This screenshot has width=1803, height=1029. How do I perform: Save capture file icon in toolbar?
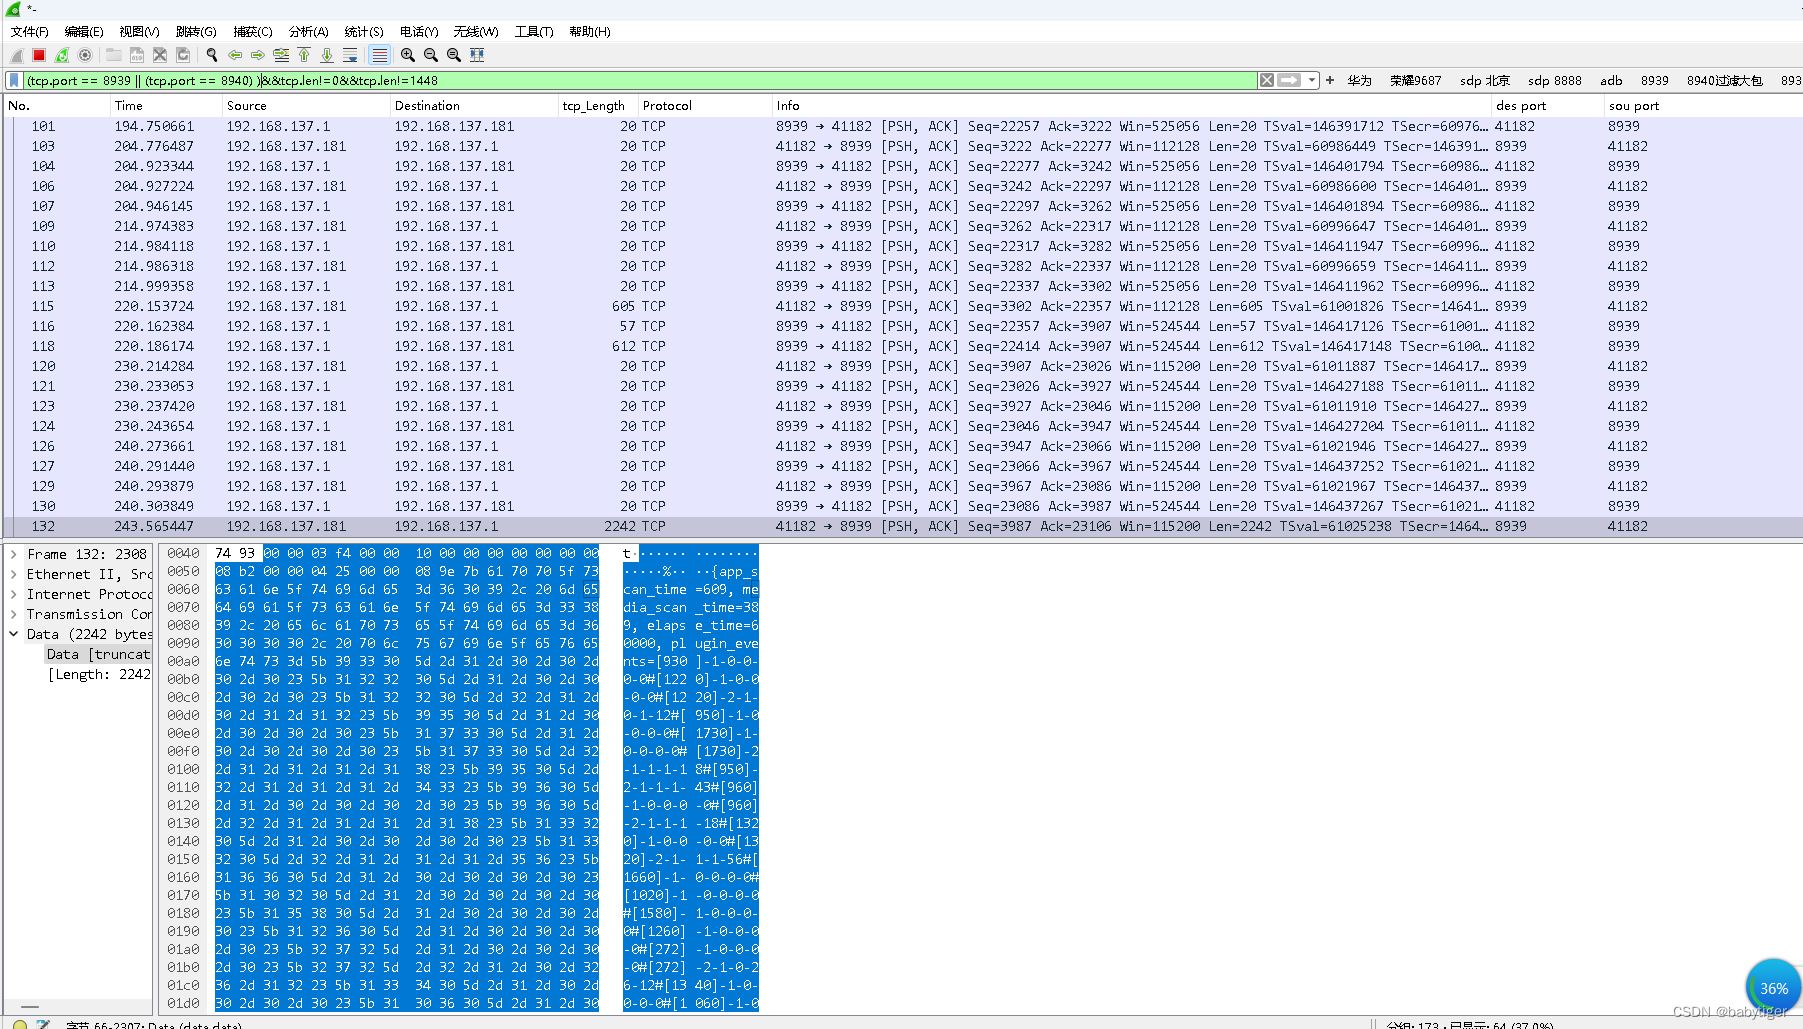pos(137,55)
